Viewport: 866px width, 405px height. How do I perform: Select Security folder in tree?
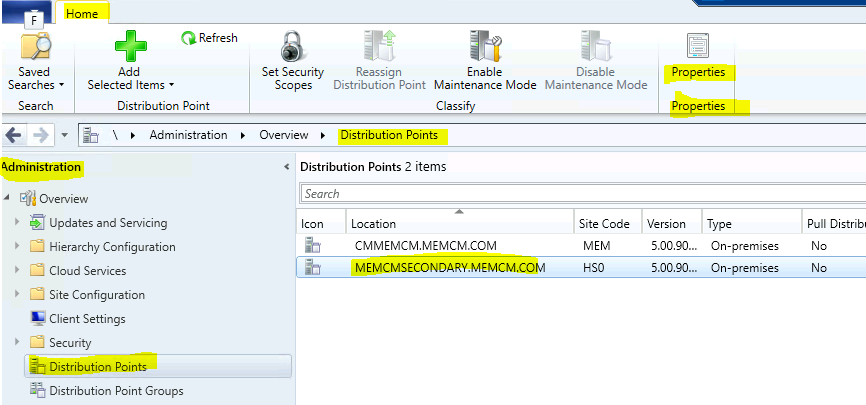70,343
